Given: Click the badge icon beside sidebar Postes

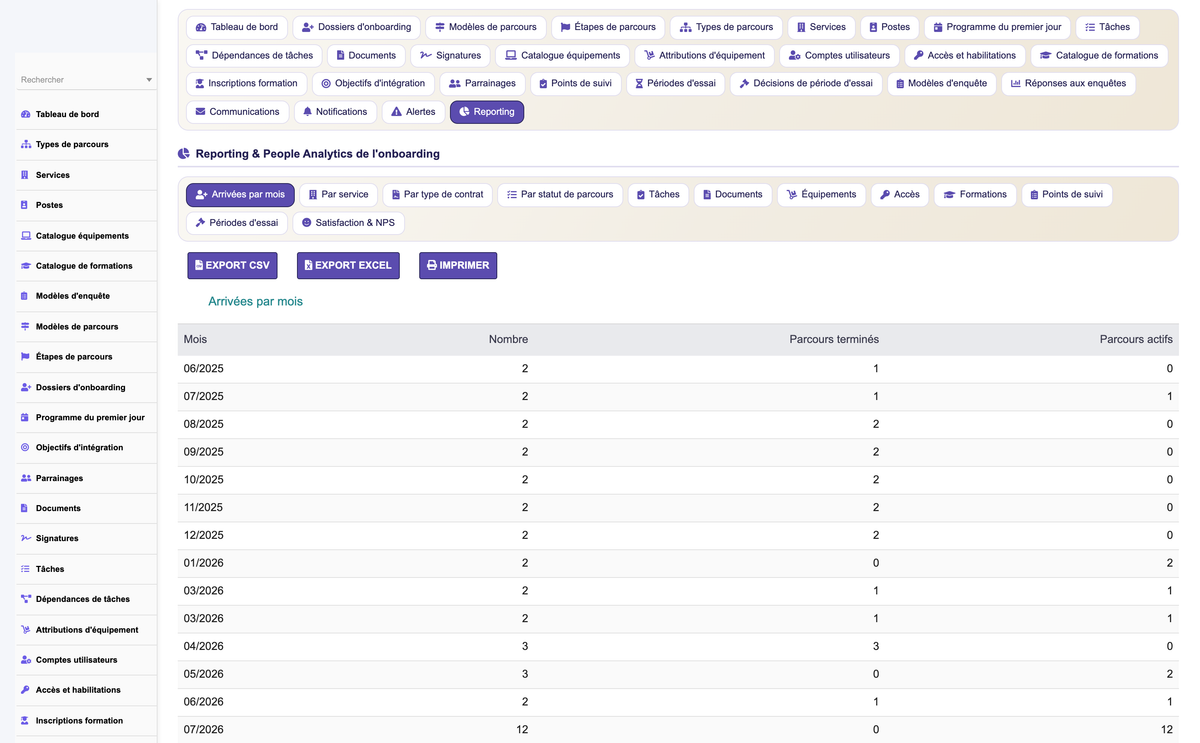Looking at the screenshot, I should (x=25, y=205).
